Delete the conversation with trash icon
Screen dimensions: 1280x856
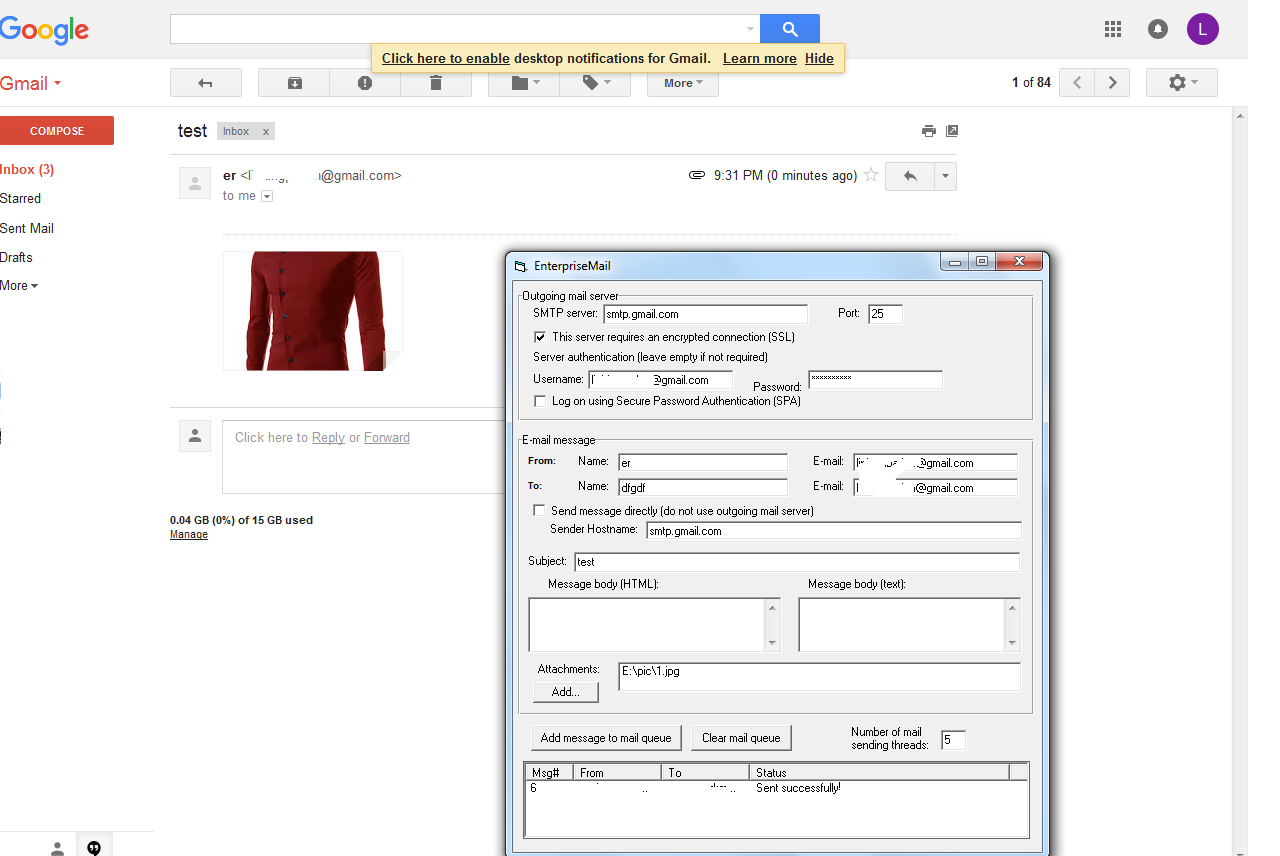tap(436, 83)
